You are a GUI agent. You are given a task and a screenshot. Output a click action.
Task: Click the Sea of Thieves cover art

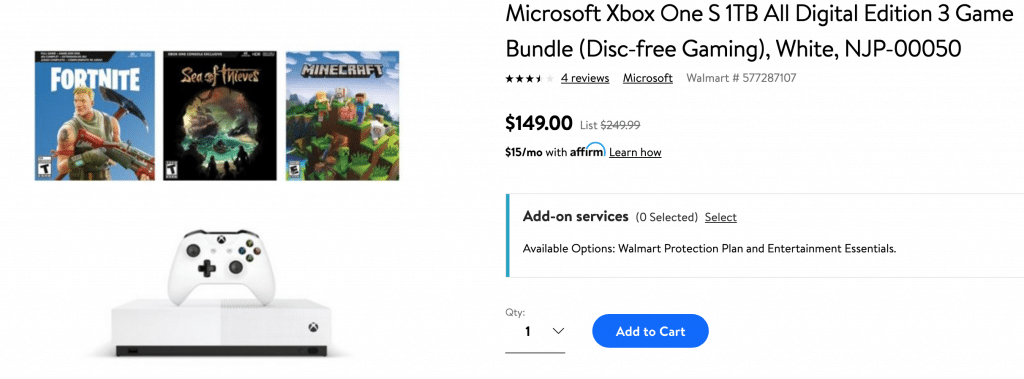click(x=220, y=115)
